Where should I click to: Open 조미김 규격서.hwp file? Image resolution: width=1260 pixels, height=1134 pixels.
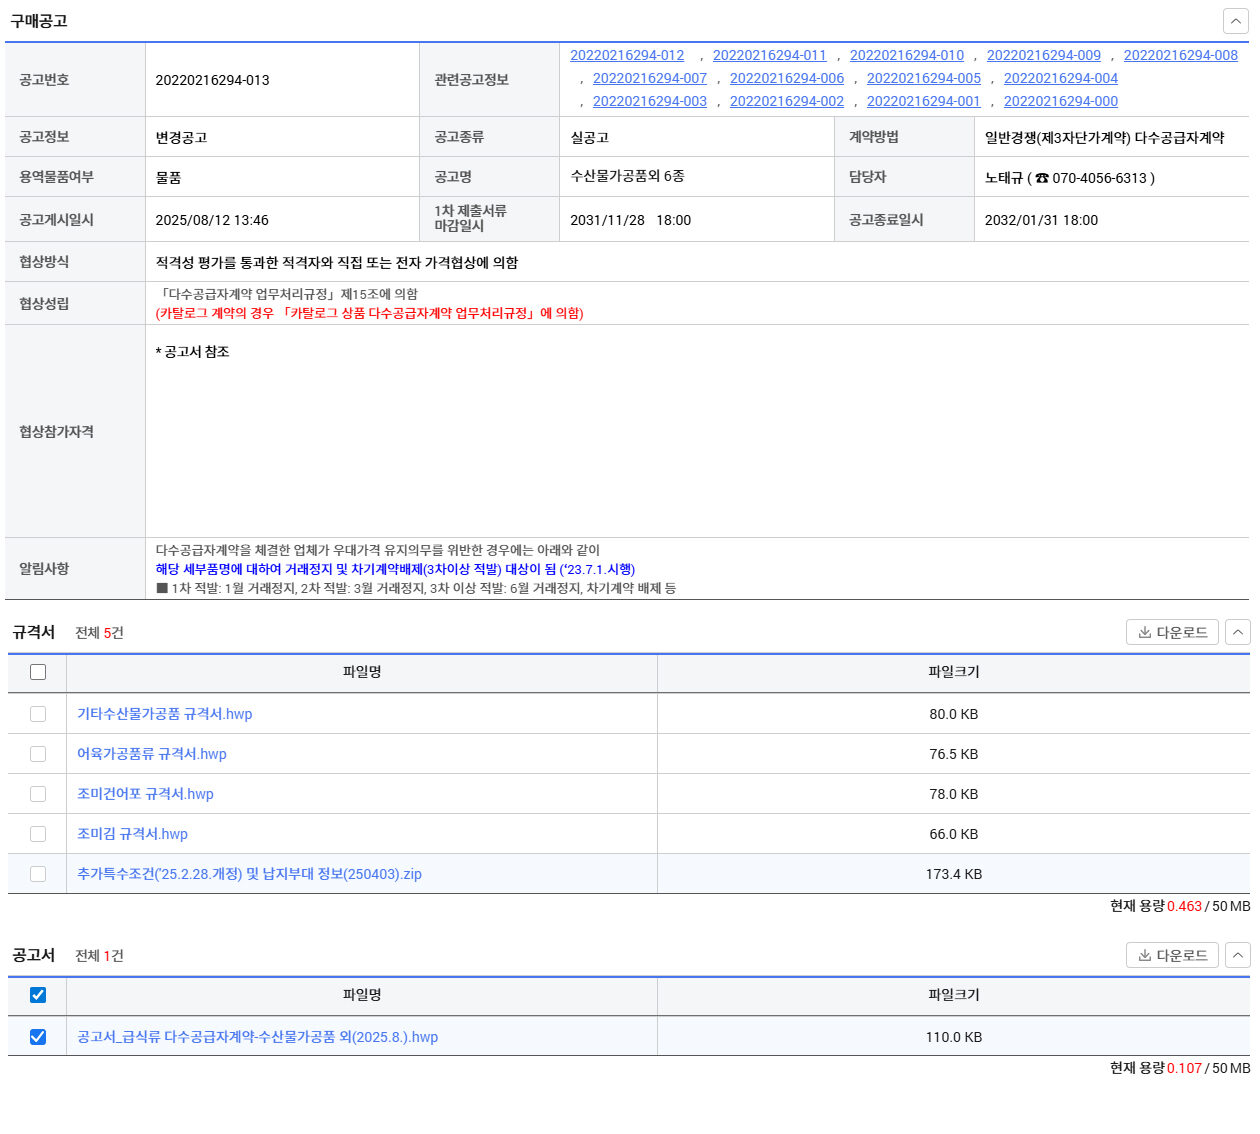click(x=132, y=834)
